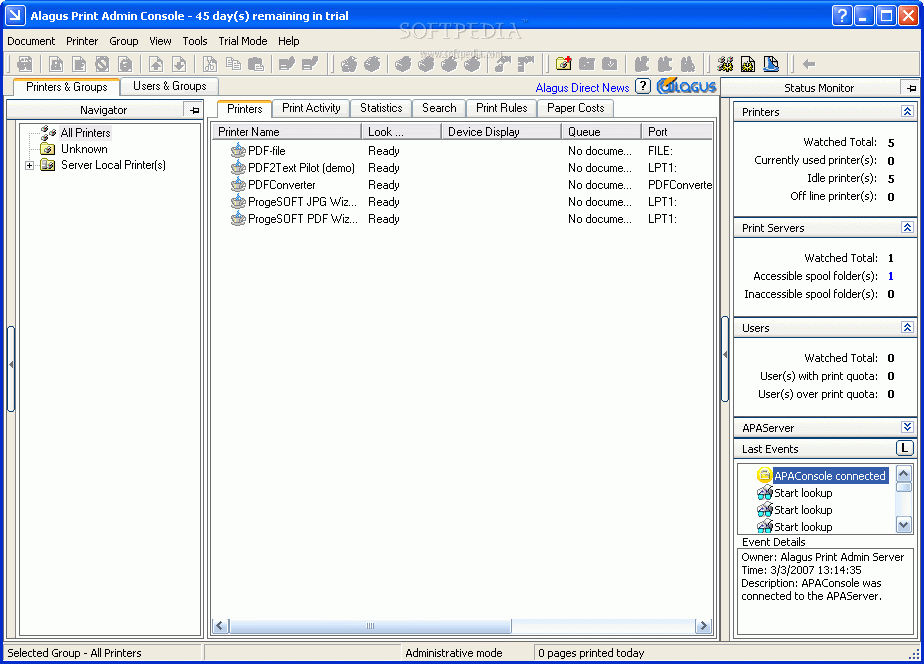This screenshot has height=664, width=924.
Task: Click the move document up toolbar icon
Action: (156, 64)
